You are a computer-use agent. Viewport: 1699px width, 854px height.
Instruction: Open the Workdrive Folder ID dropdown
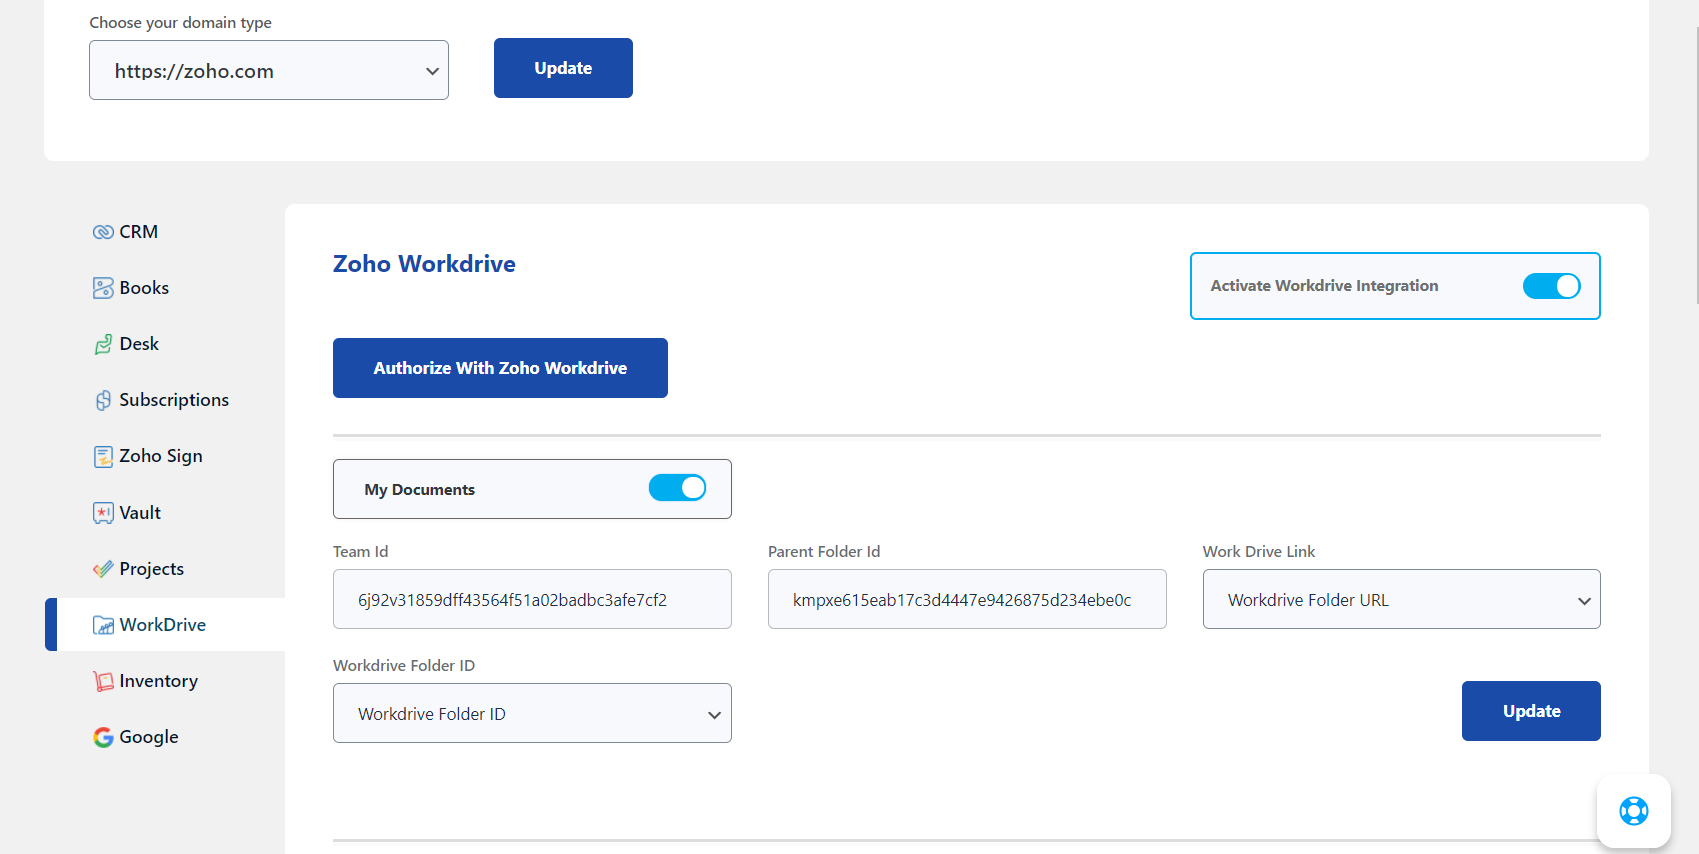(532, 713)
